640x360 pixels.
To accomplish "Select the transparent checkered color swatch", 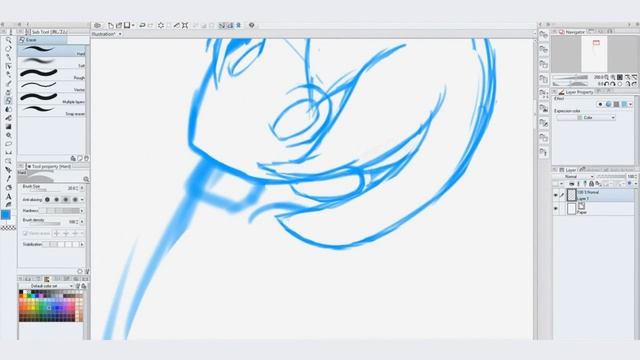I will [8, 228].
